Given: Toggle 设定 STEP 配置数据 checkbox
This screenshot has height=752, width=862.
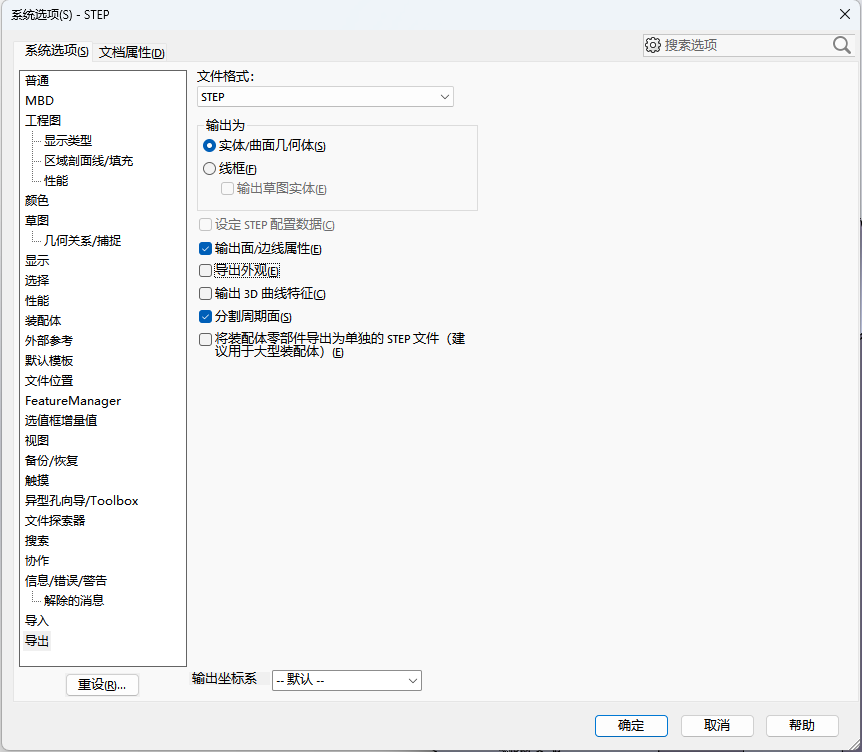Looking at the screenshot, I should coord(205,224).
